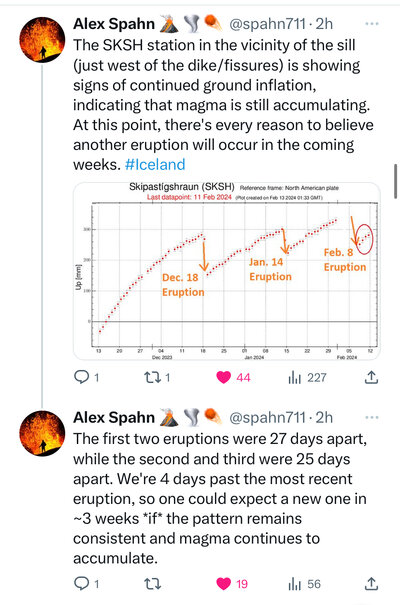Screen dimensions: 400x605
Task: Share the second tweet via share icon
Action: point(371,584)
